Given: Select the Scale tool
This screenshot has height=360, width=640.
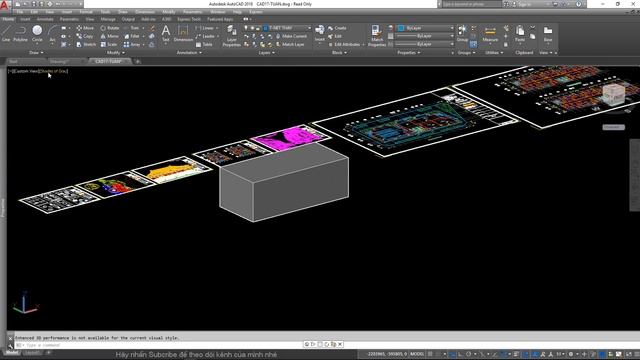Looking at the screenshot, I should [109, 44].
